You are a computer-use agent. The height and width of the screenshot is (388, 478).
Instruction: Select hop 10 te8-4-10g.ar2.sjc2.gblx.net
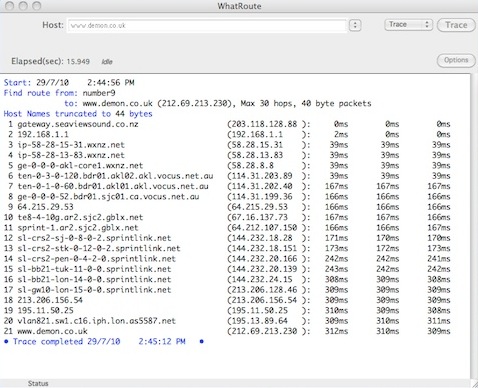[x=80, y=217]
